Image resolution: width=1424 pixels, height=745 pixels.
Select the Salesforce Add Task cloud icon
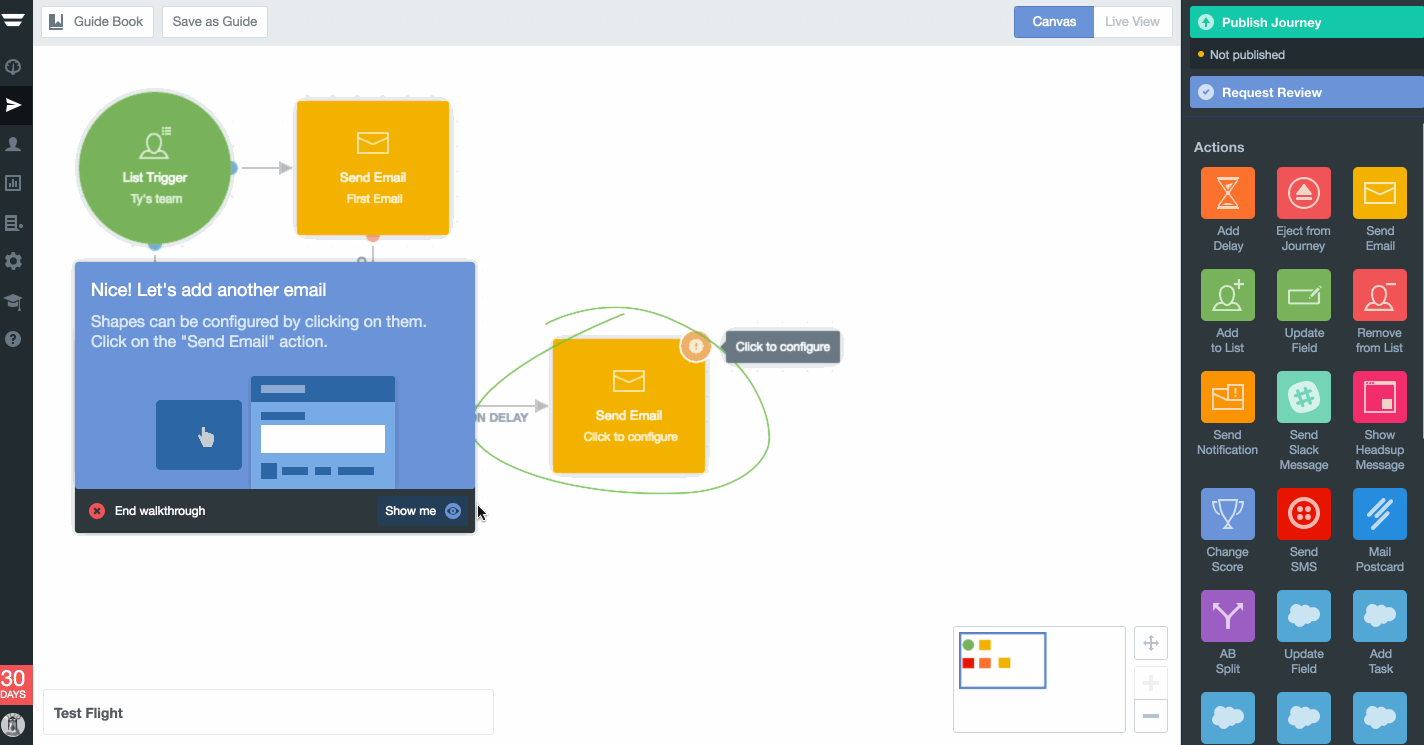coord(1379,616)
